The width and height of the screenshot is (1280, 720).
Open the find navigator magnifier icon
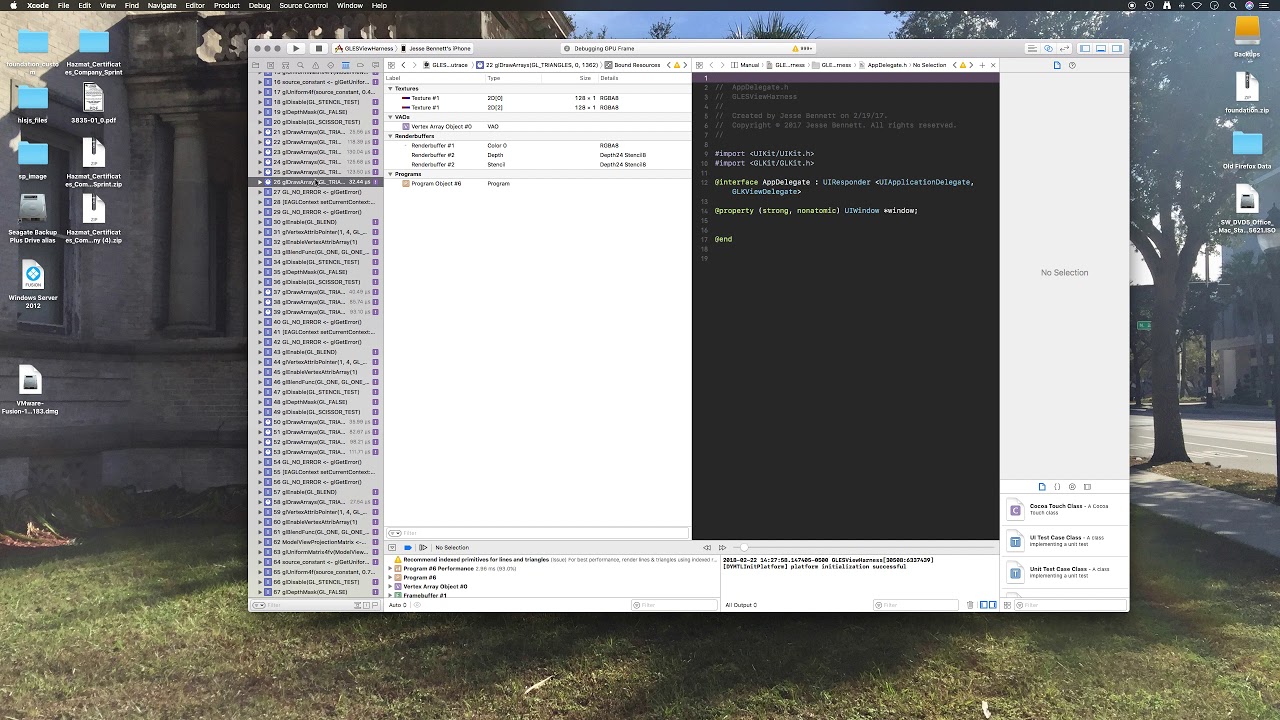[x=301, y=65]
